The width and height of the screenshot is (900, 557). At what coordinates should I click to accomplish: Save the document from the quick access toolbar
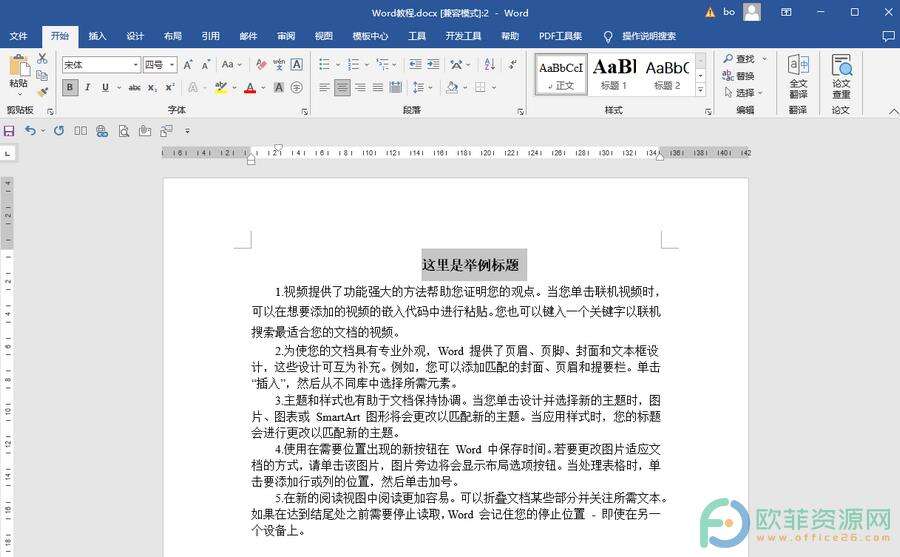tap(9, 131)
